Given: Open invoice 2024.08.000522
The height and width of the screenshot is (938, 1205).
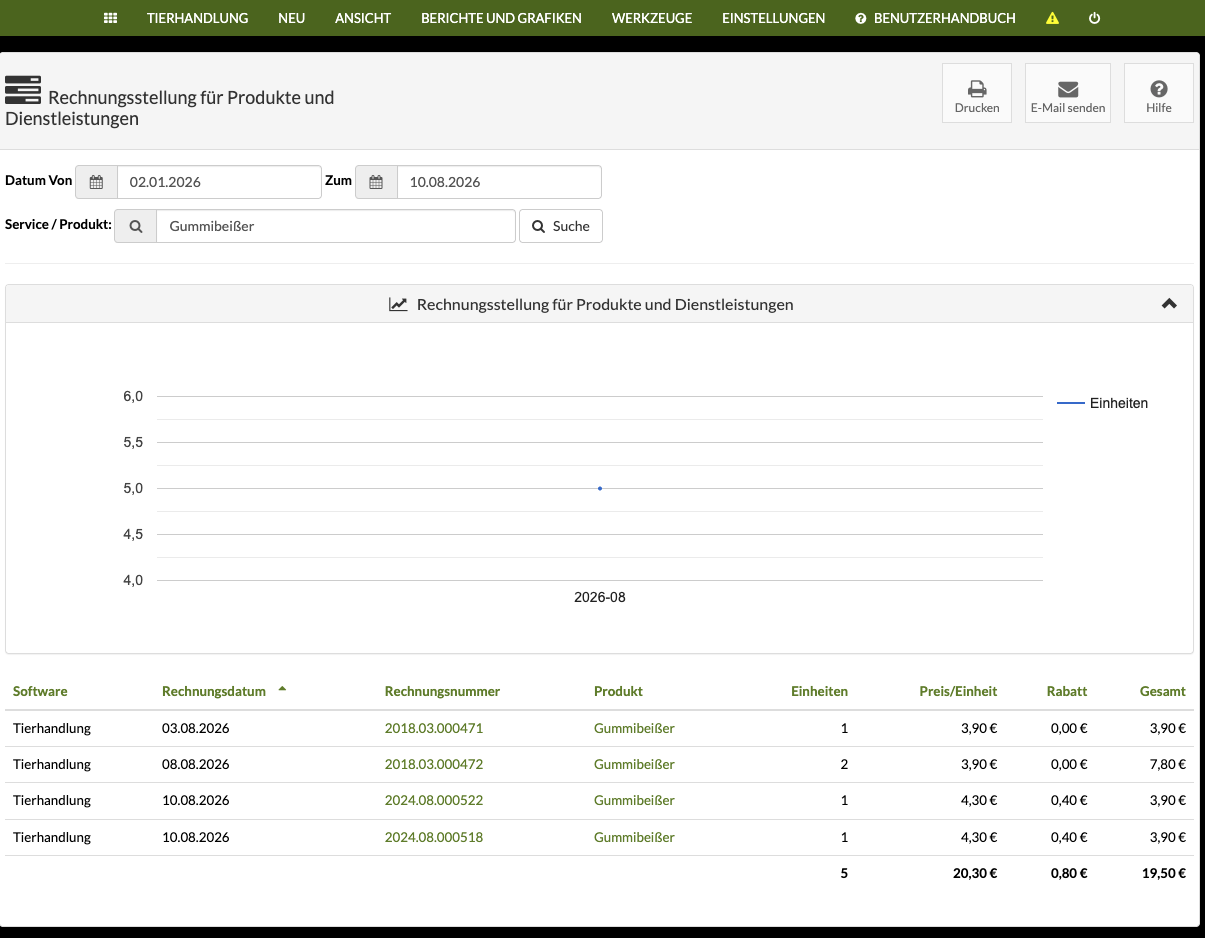Looking at the screenshot, I should [434, 800].
